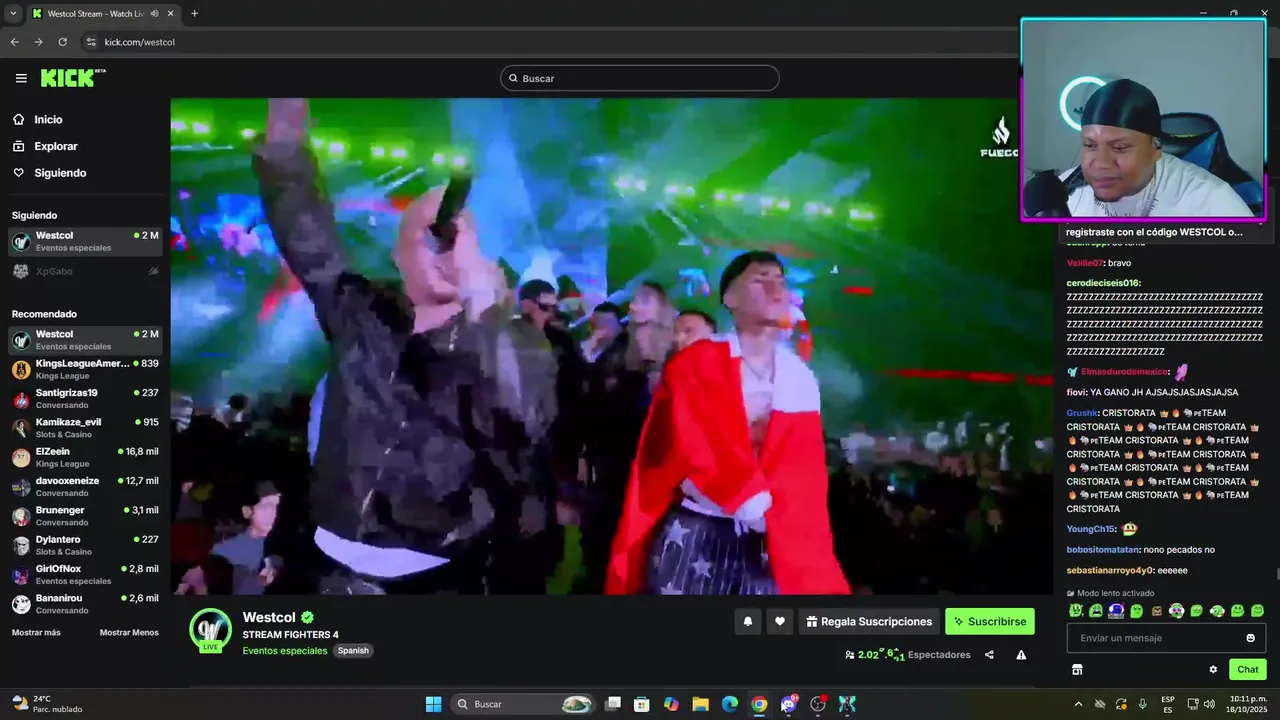Image resolution: width=1280 pixels, height=720 pixels.
Task: Open the emoji picker in chat input
Action: click(x=1250, y=638)
